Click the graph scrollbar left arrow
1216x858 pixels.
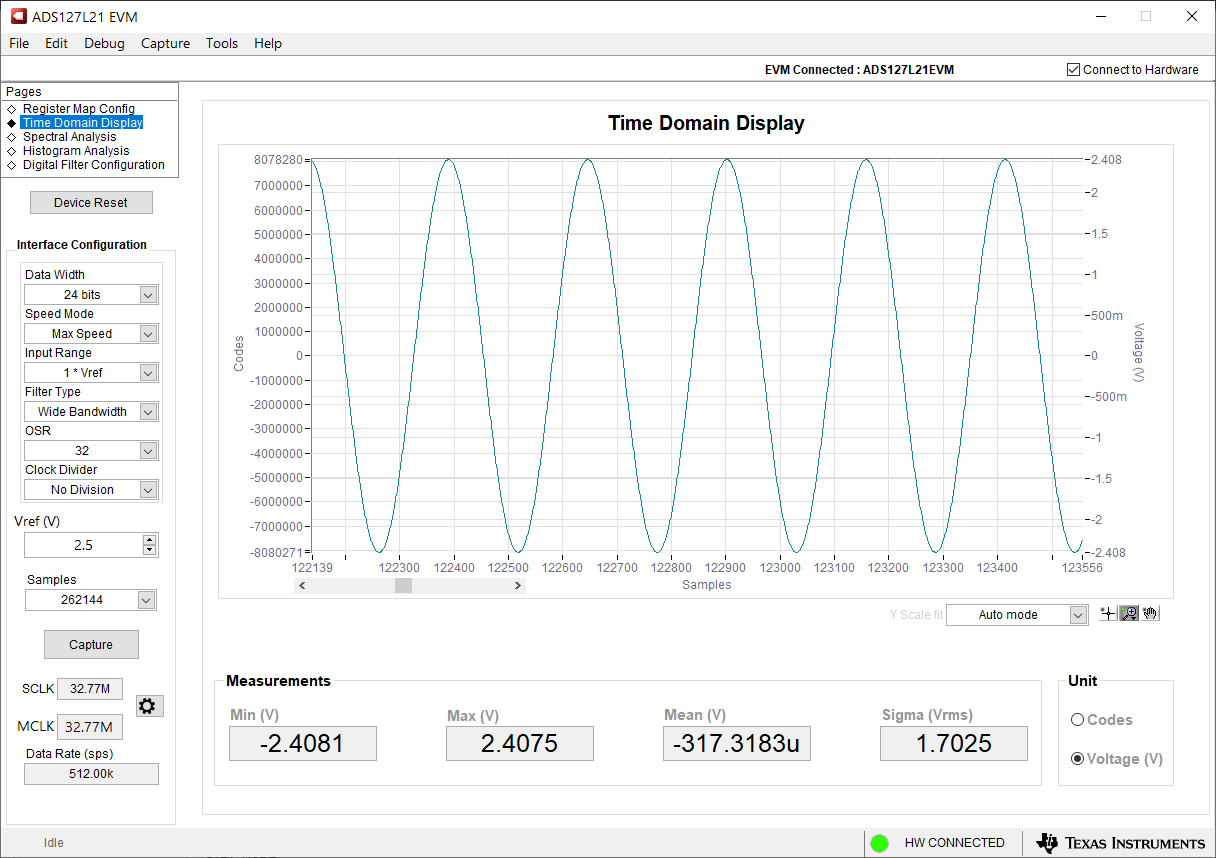[302, 586]
